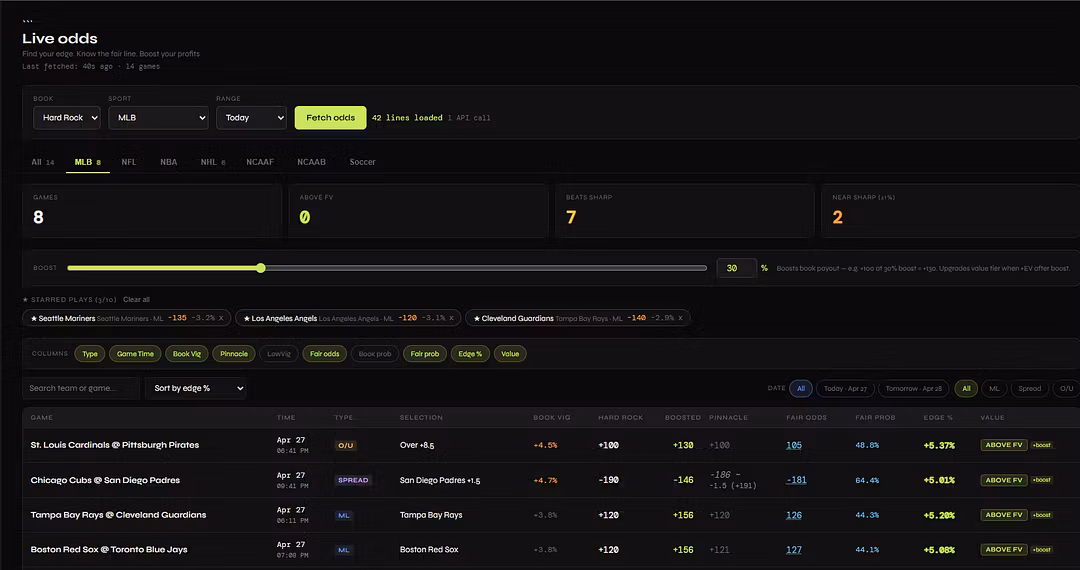Toggle the Pinnacle column pill
Screen dimensions: 1080x570
234,354
